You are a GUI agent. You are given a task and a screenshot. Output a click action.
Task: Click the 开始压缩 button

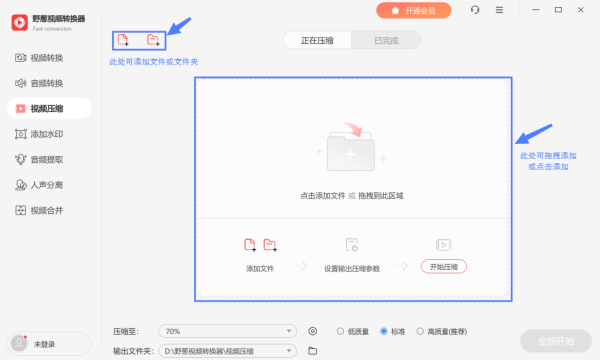(443, 267)
